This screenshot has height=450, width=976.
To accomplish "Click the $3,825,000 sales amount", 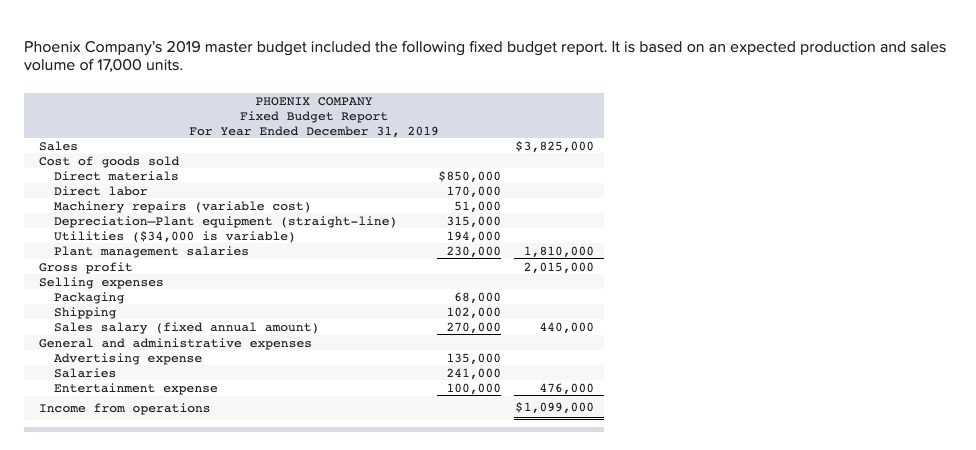I will click(x=555, y=146).
